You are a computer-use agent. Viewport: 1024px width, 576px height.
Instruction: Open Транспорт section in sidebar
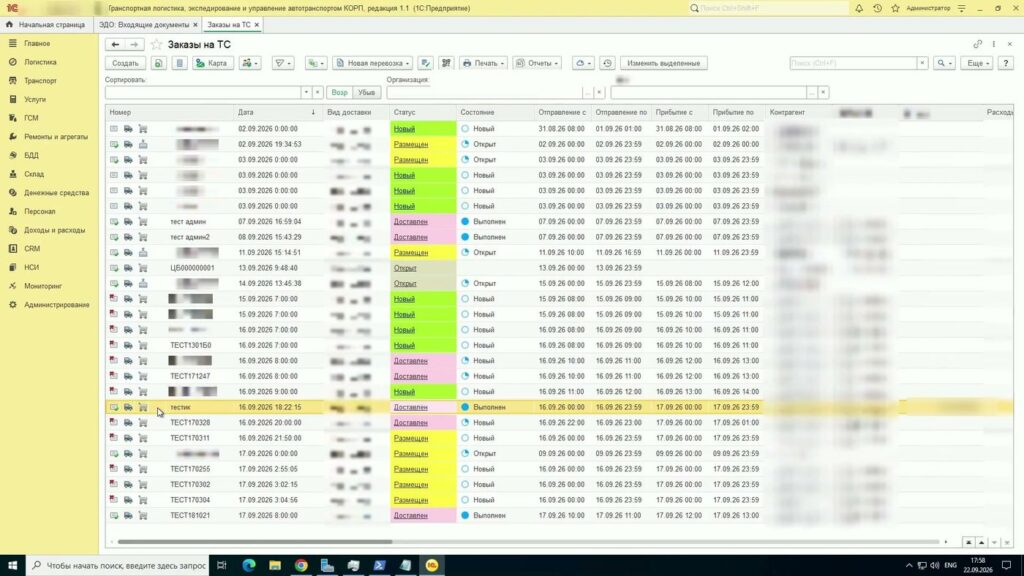pyautogui.click(x=40, y=81)
